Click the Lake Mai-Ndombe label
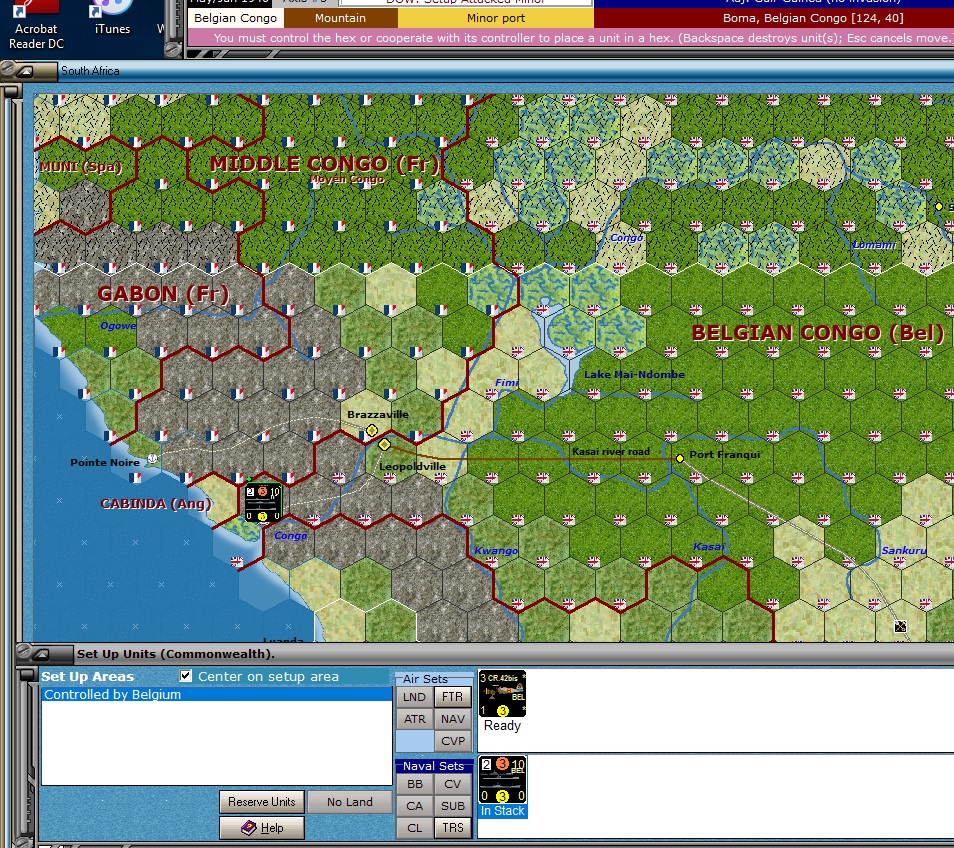This screenshot has width=954, height=848. point(634,374)
